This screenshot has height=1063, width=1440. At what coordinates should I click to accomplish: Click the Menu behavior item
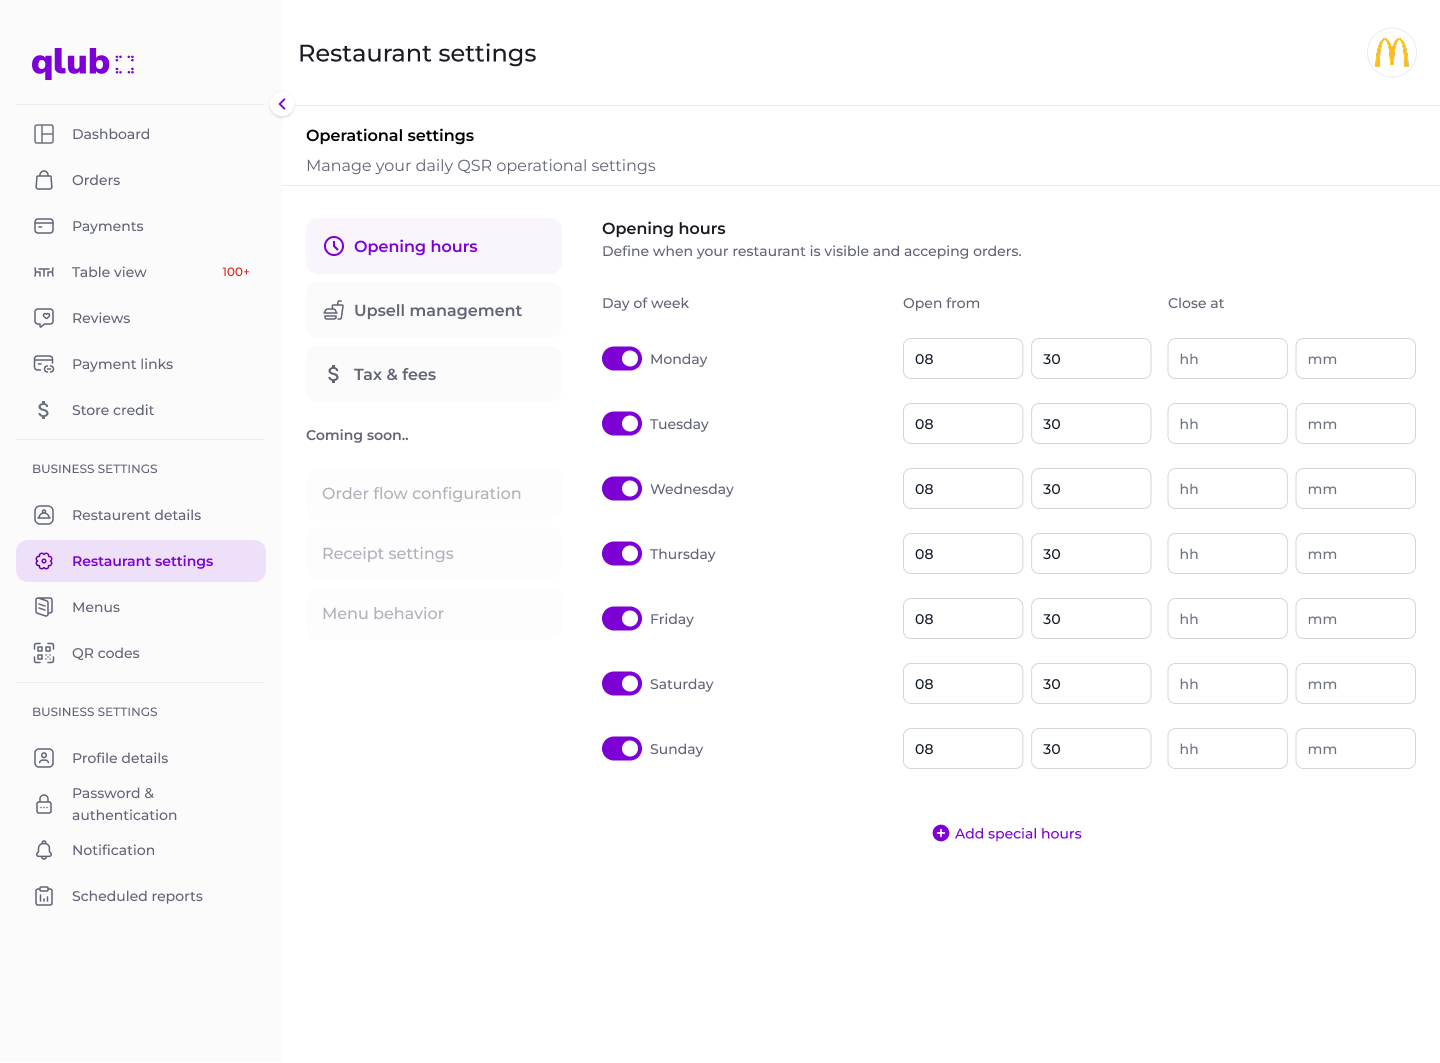tap(434, 614)
